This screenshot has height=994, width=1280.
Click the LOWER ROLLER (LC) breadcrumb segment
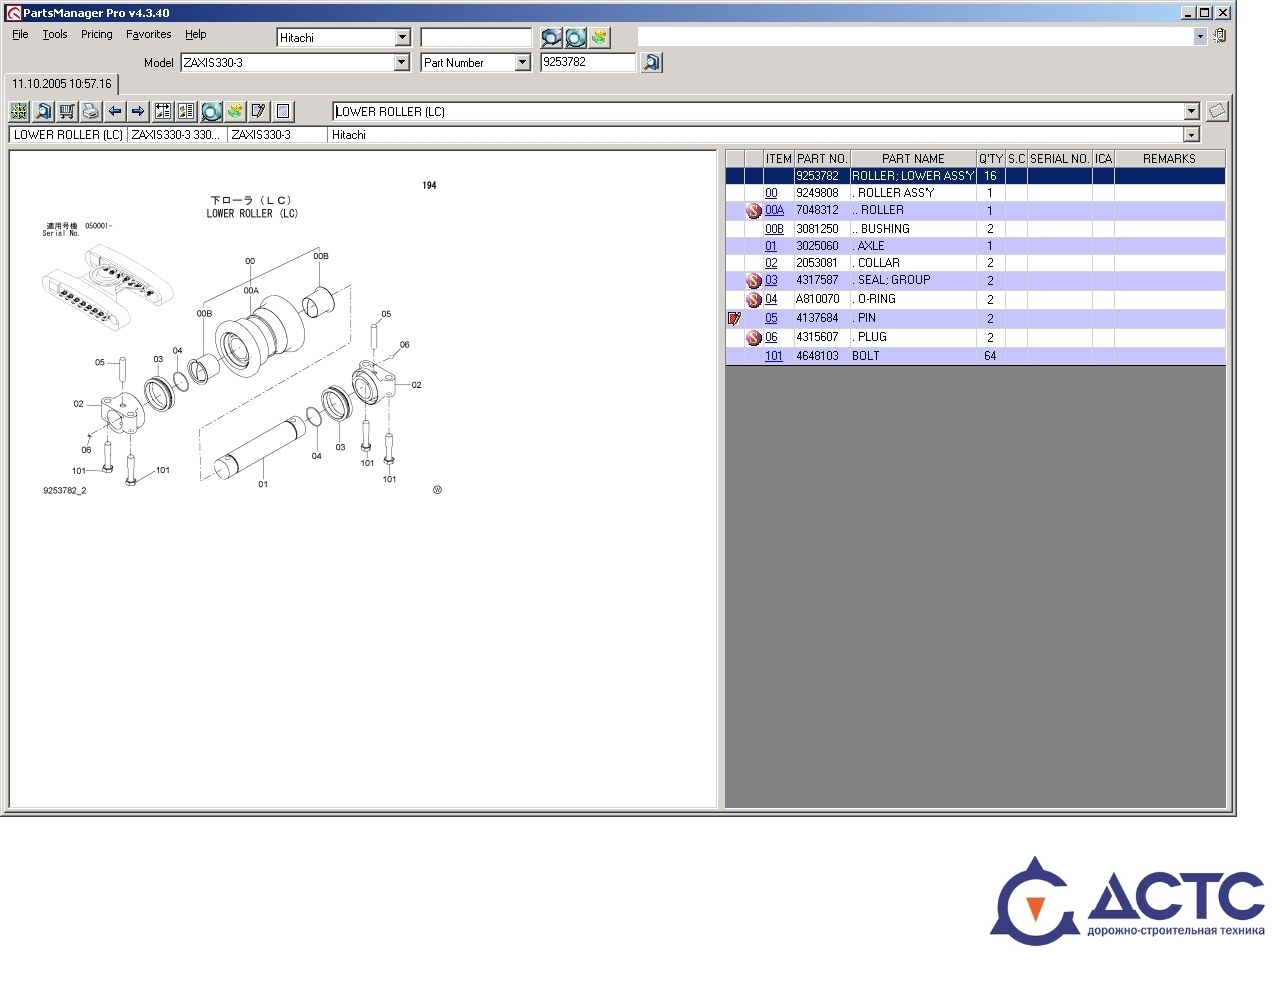tap(68, 135)
